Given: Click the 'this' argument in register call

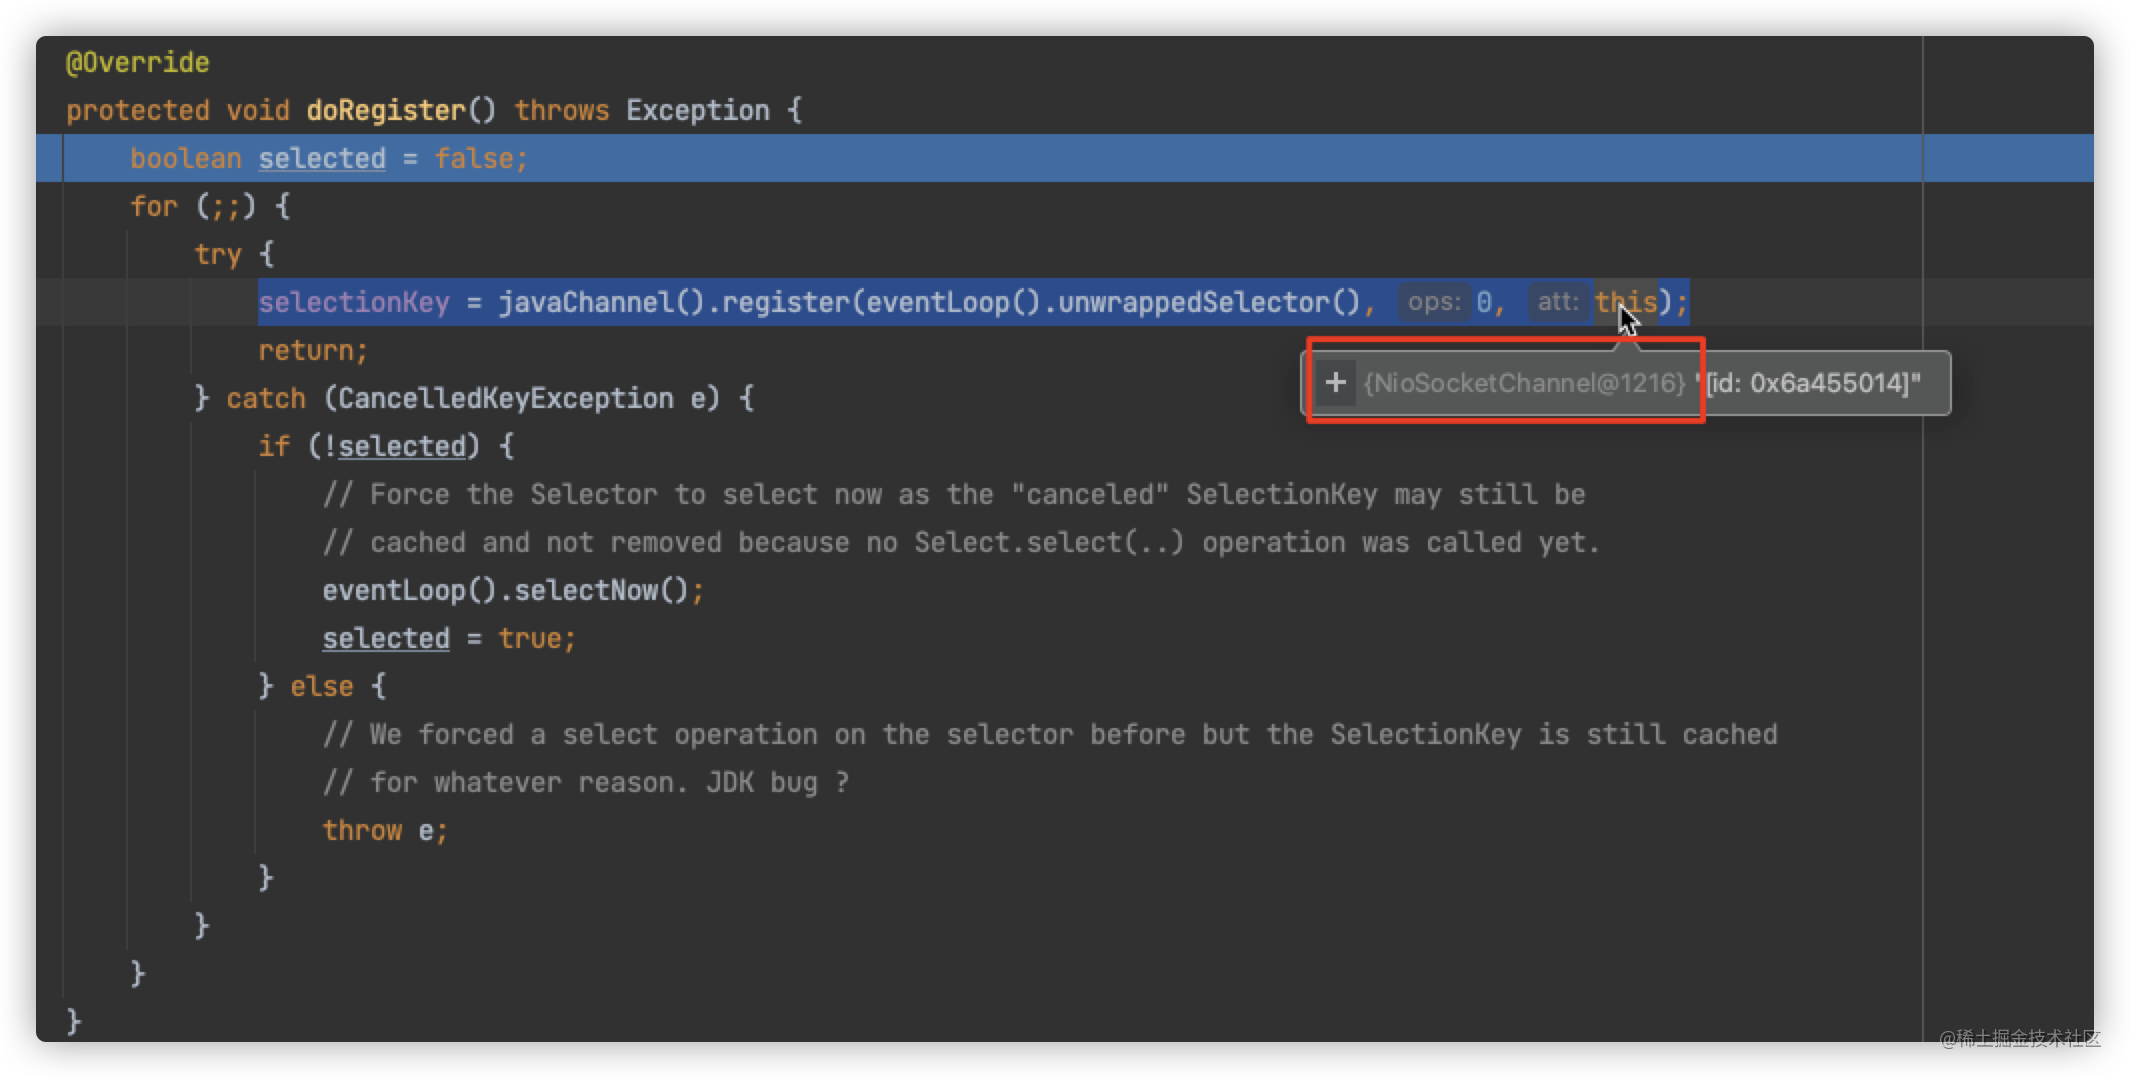Looking at the screenshot, I should click(x=1626, y=302).
